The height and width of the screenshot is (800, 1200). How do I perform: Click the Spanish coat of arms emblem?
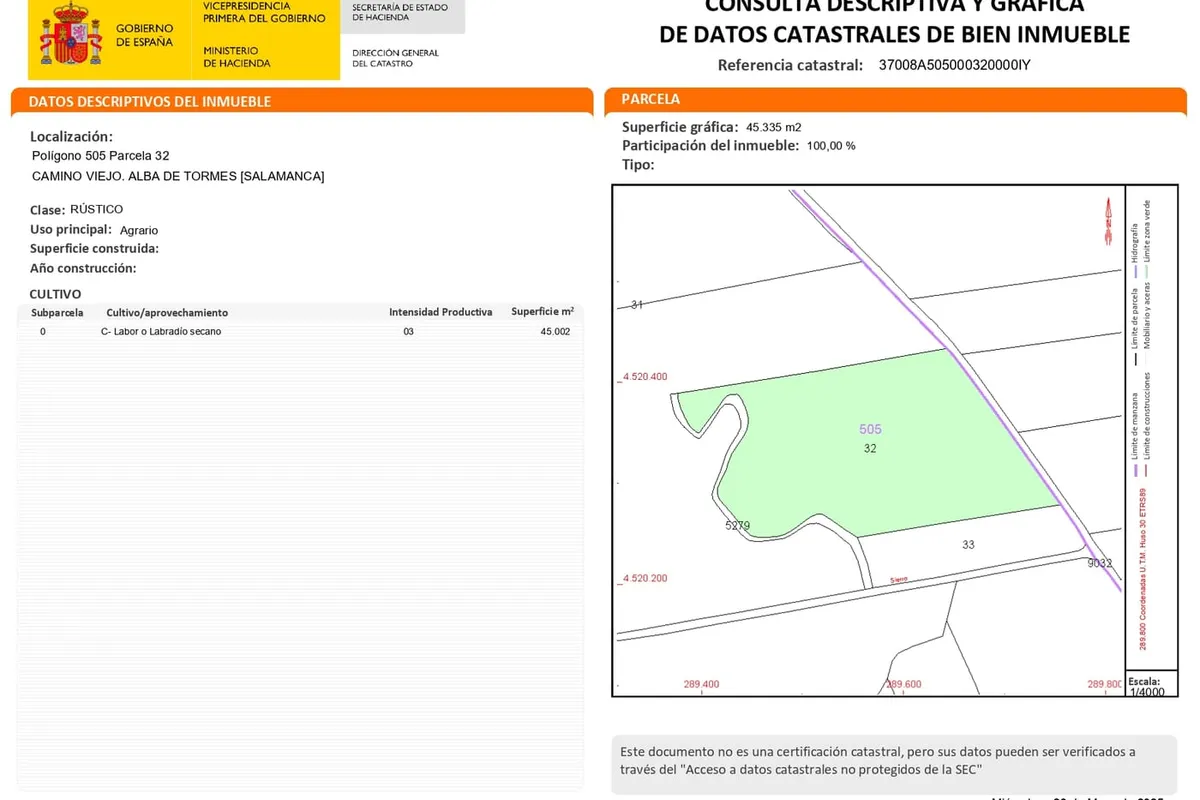[x=70, y=36]
